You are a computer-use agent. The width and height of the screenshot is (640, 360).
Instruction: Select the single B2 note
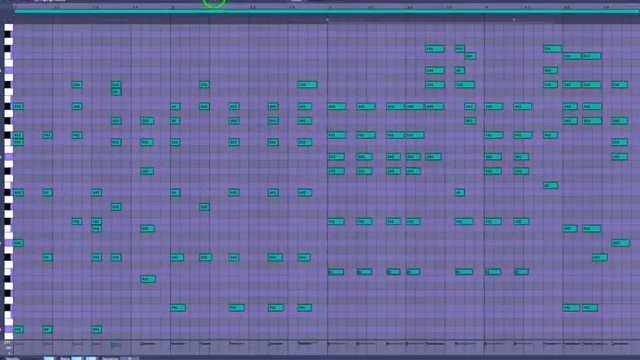click(x=550, y=185)
